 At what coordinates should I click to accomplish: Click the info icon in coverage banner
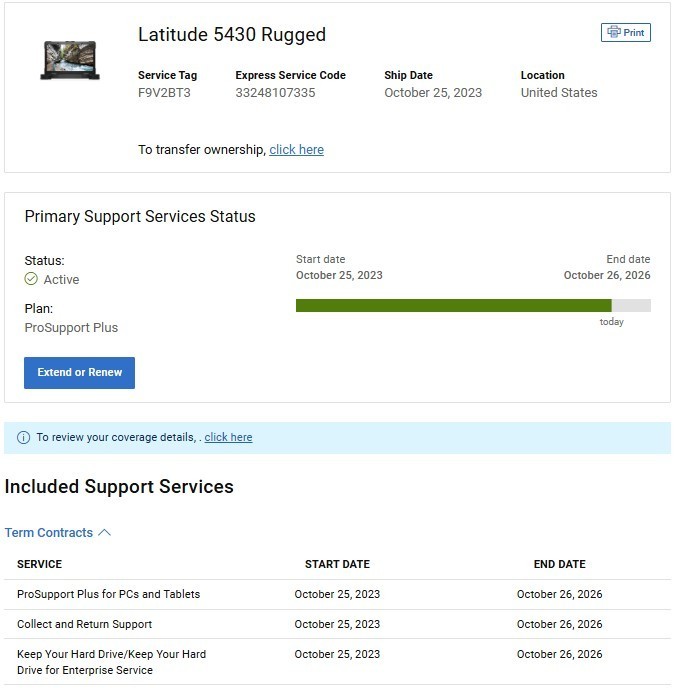(x=23, y=437)
